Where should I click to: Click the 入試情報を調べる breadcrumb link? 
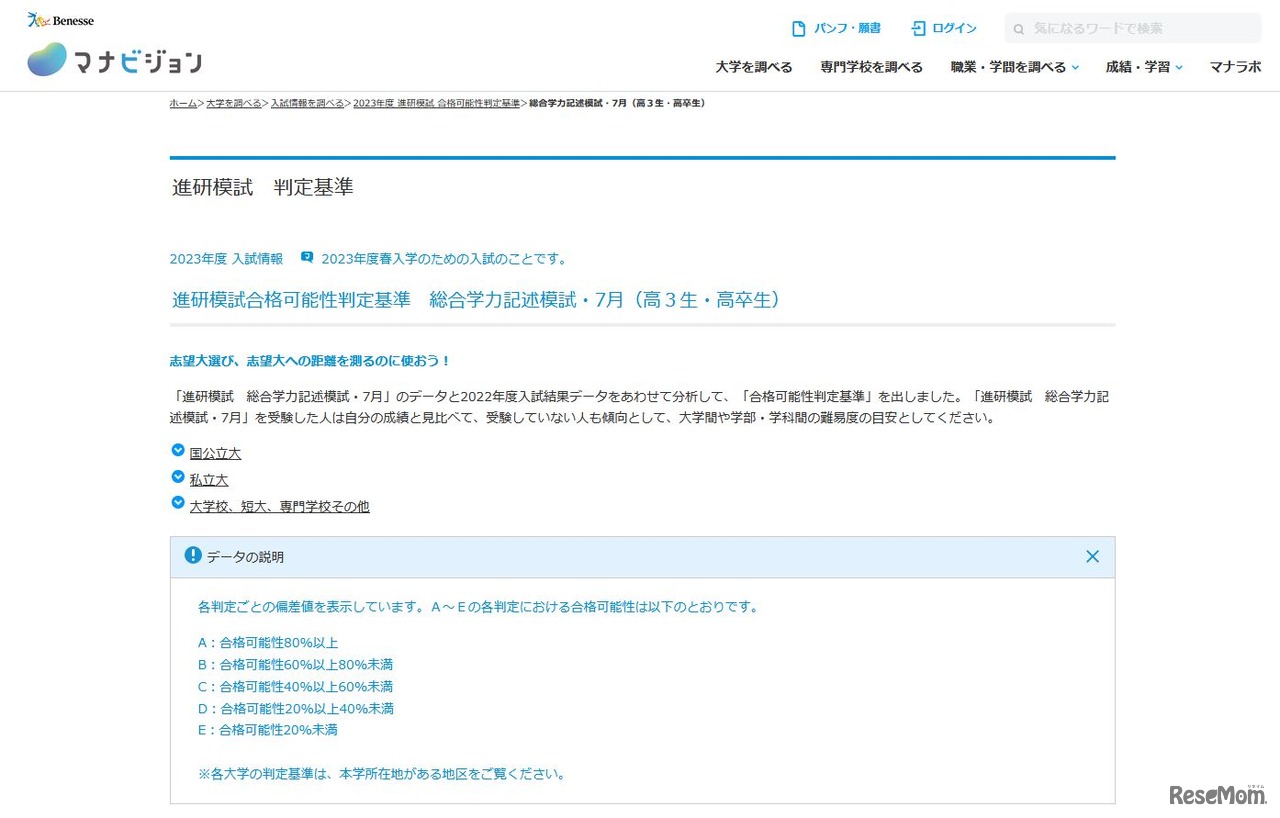pyautogui.click(x=306, y=102)
